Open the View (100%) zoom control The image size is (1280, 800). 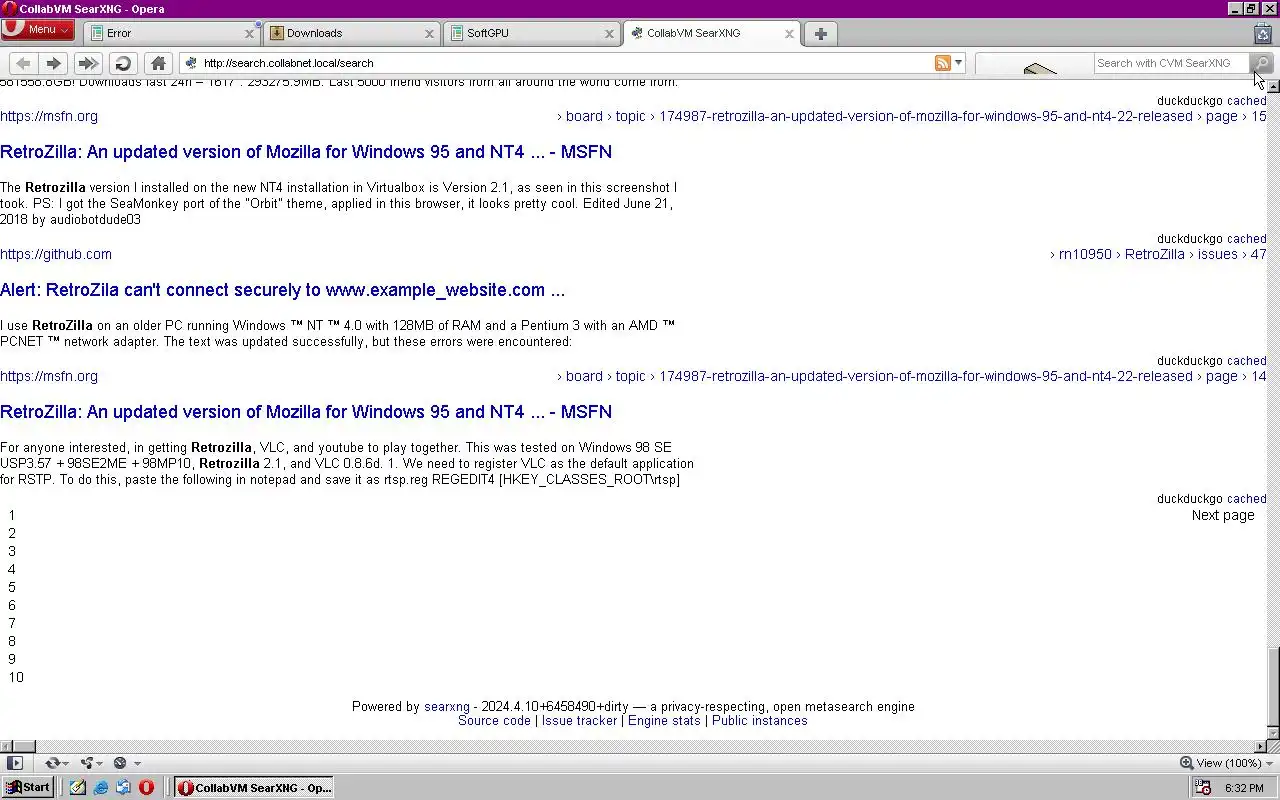1226,763
